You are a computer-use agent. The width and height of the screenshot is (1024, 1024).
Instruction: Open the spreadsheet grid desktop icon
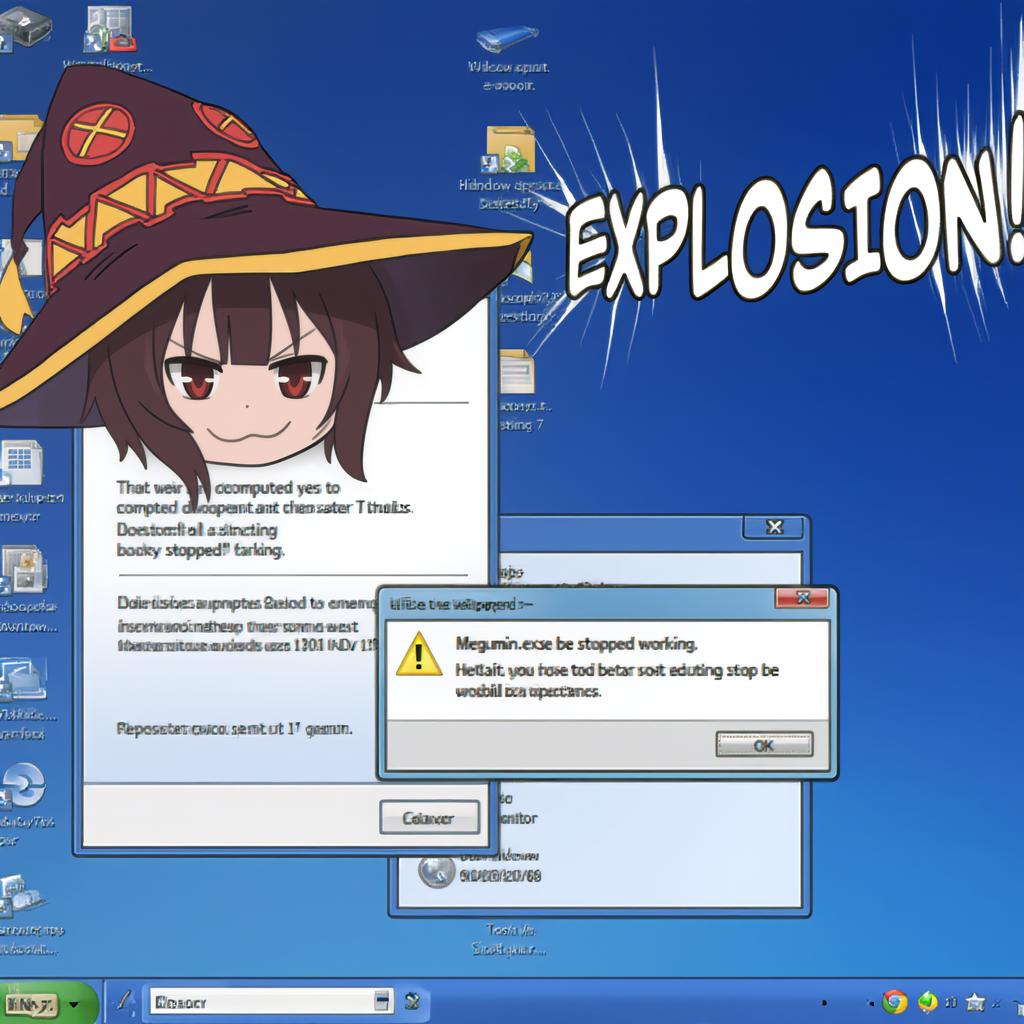click(21, 463)
